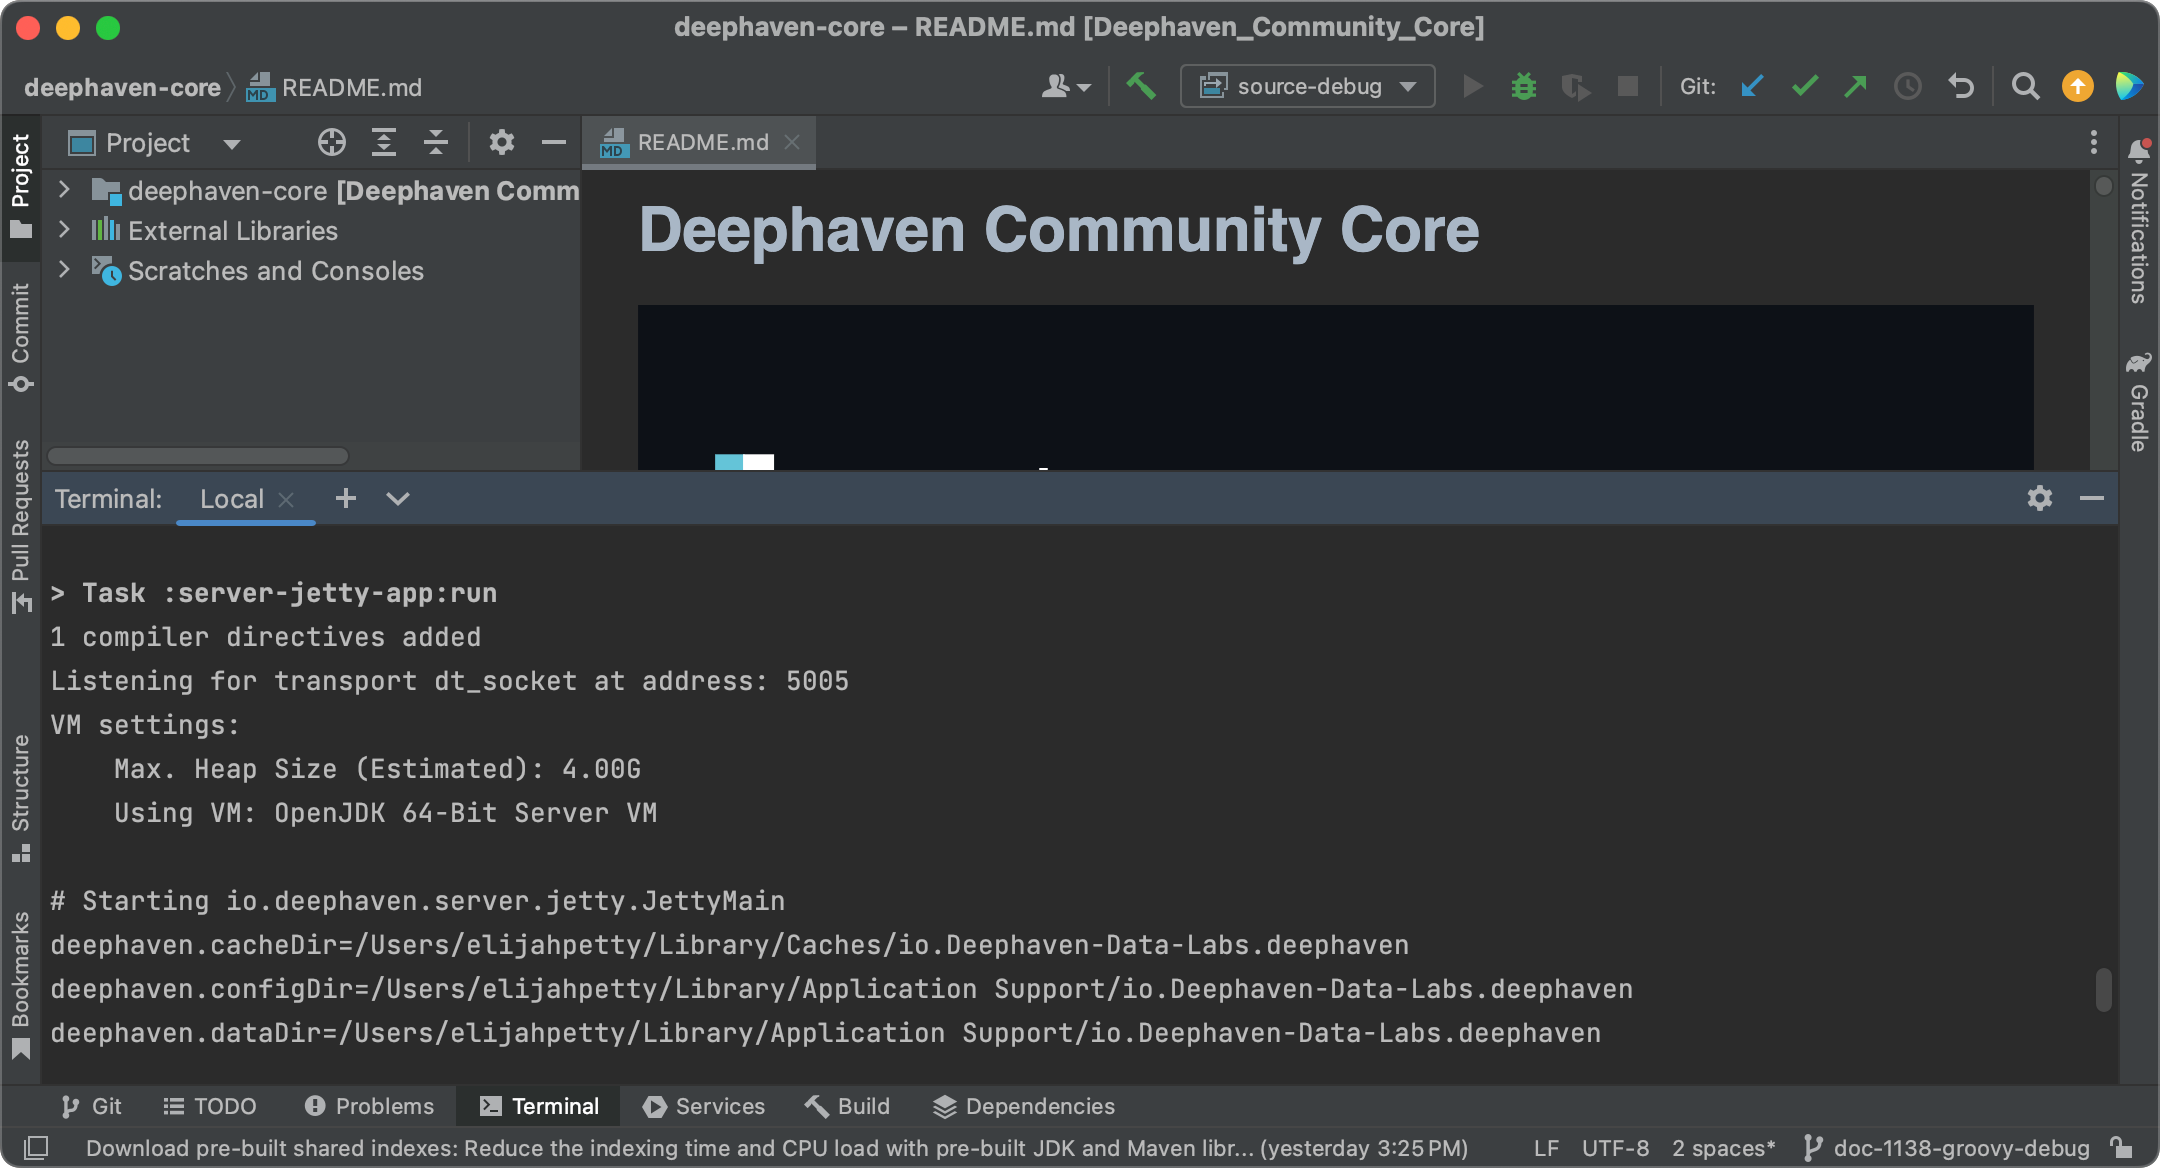The height and width of the screenshot is (1168, 2160).
Task: Push commits with the green arrow icon
Action: pos(1856,87)
